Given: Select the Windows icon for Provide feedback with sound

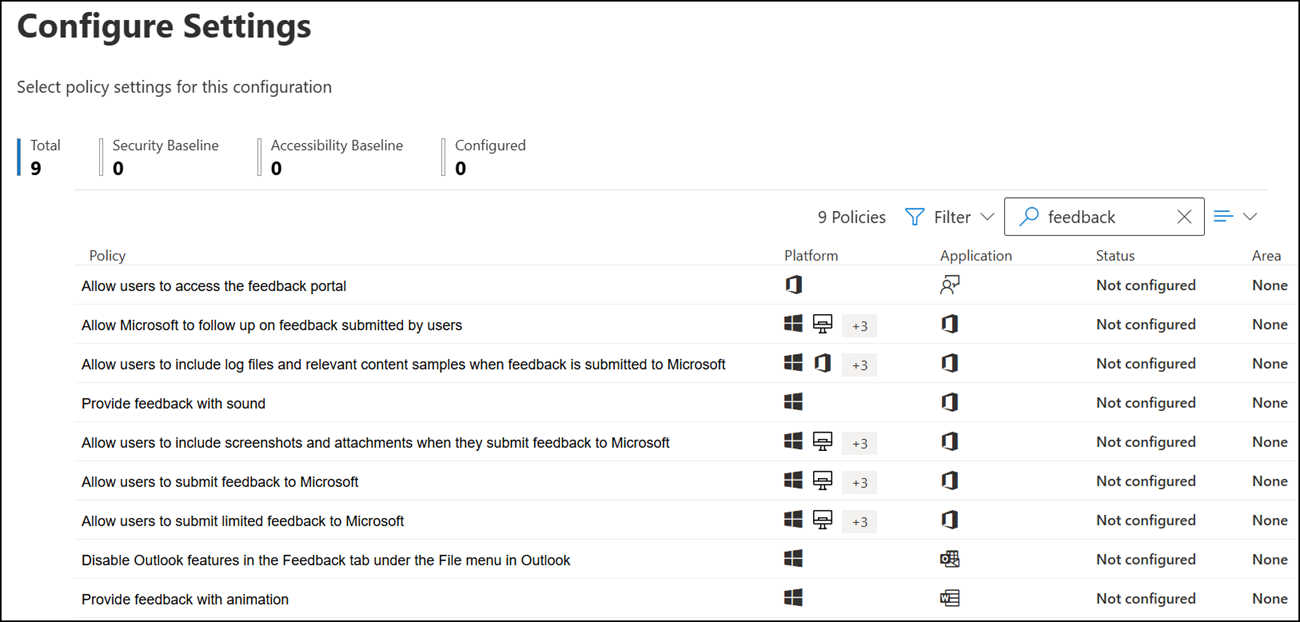Looking at the screenshot, I should (793, 402).
